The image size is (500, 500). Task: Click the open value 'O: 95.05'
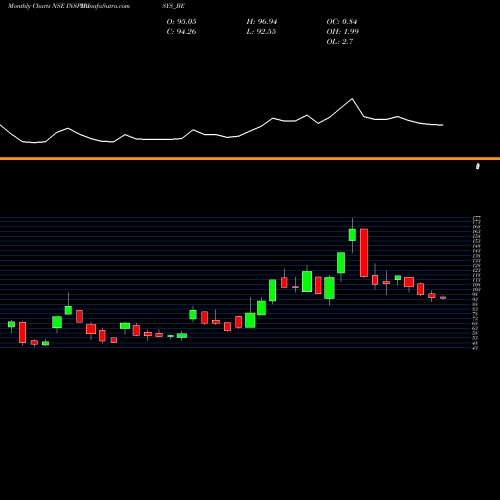(x=181, y=22)
